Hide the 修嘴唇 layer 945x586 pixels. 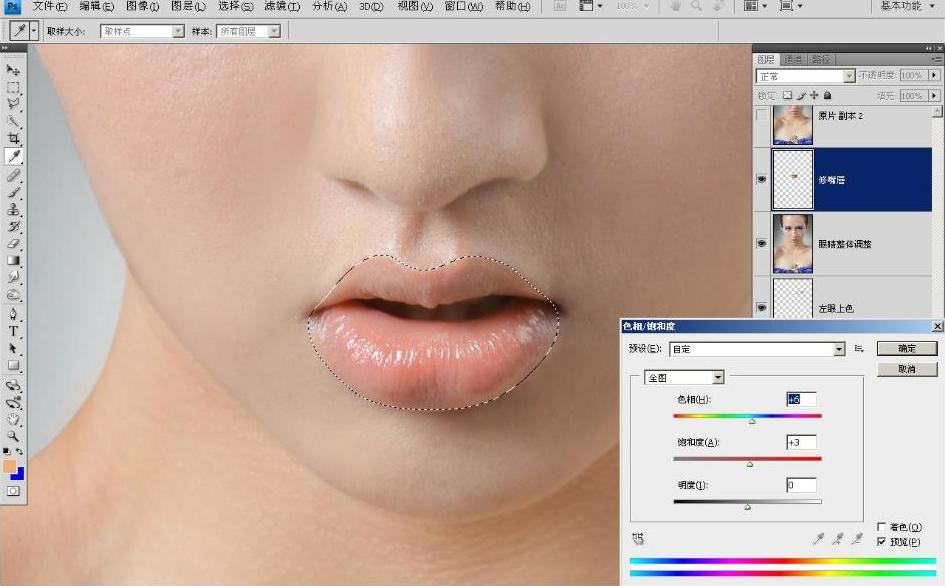click(x=762, y=180)
